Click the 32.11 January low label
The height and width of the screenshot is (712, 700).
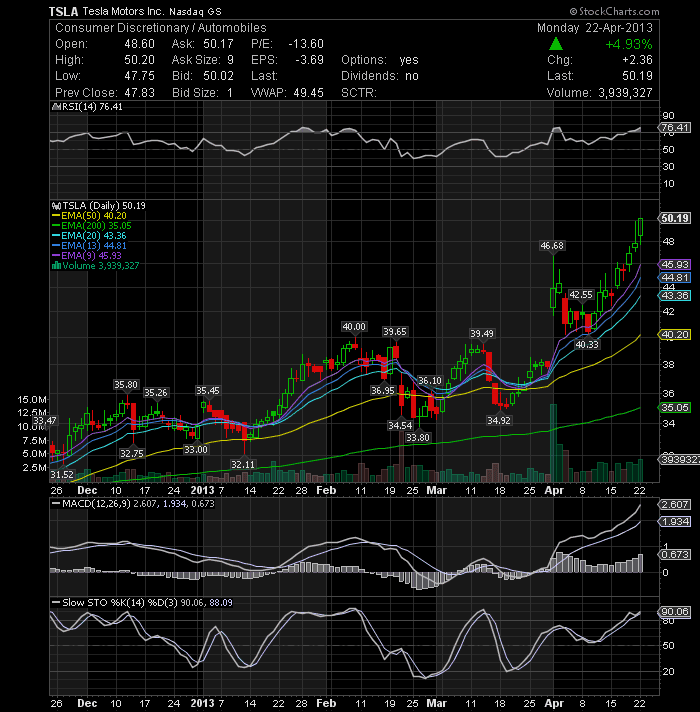[x=243, y=465]
